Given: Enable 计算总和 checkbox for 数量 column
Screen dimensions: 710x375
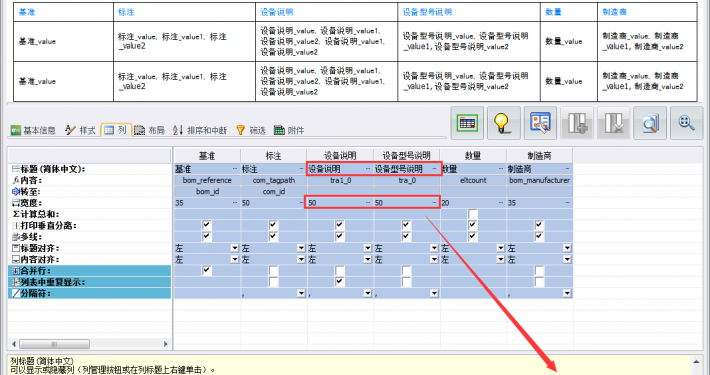Looking at the screenshot, I should (473, 214).
